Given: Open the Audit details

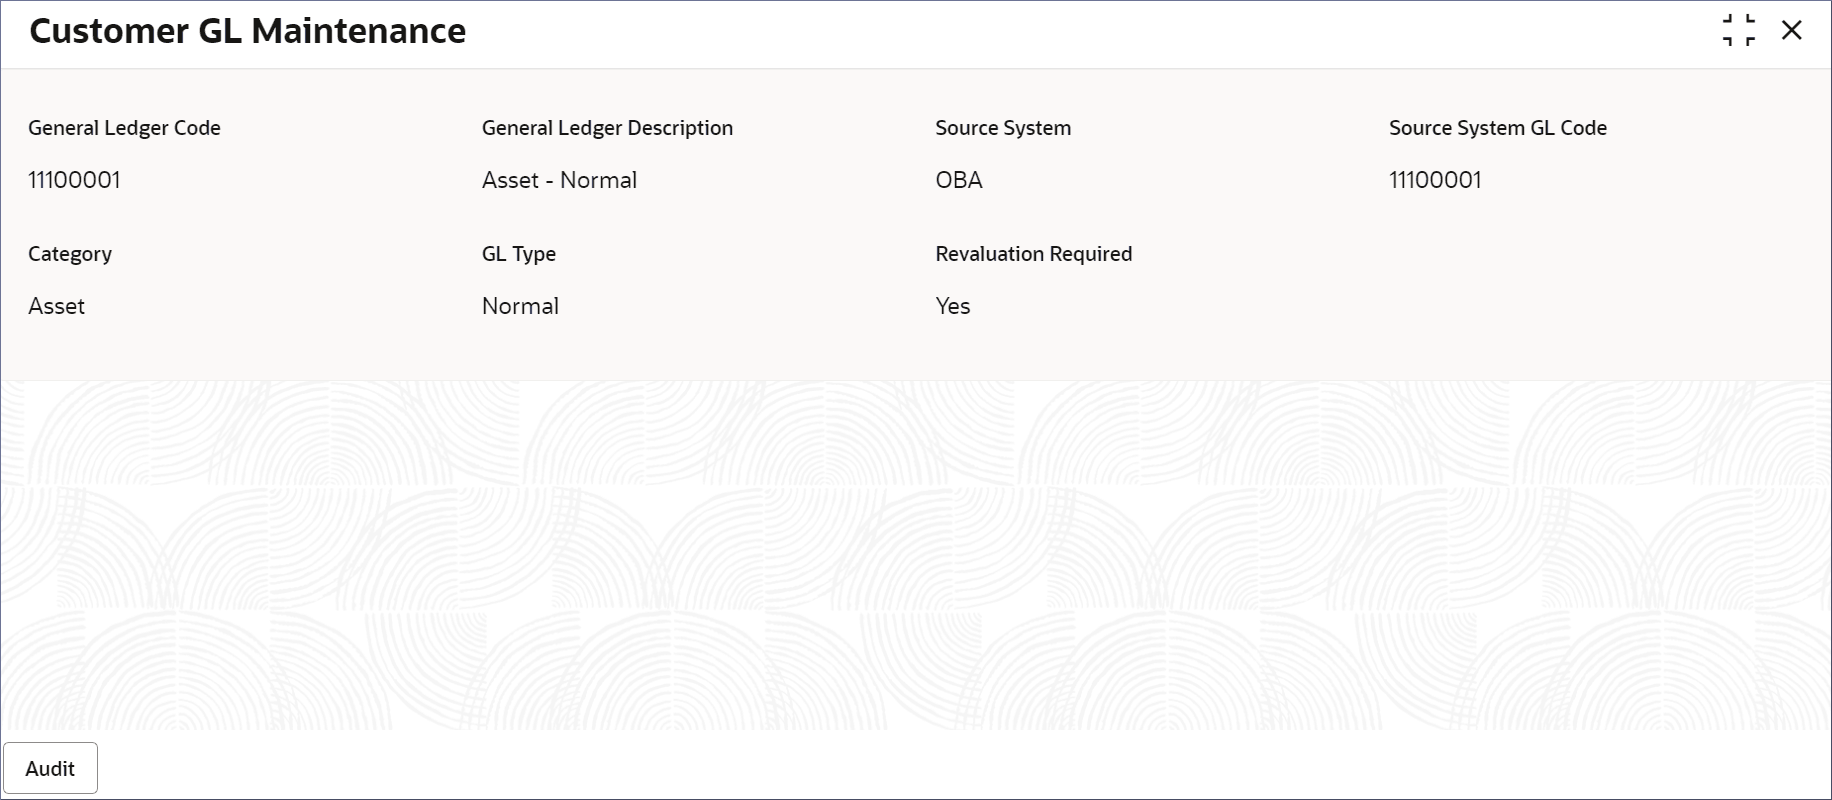Looking at the screenshot, I should click(x=50, y=768).
